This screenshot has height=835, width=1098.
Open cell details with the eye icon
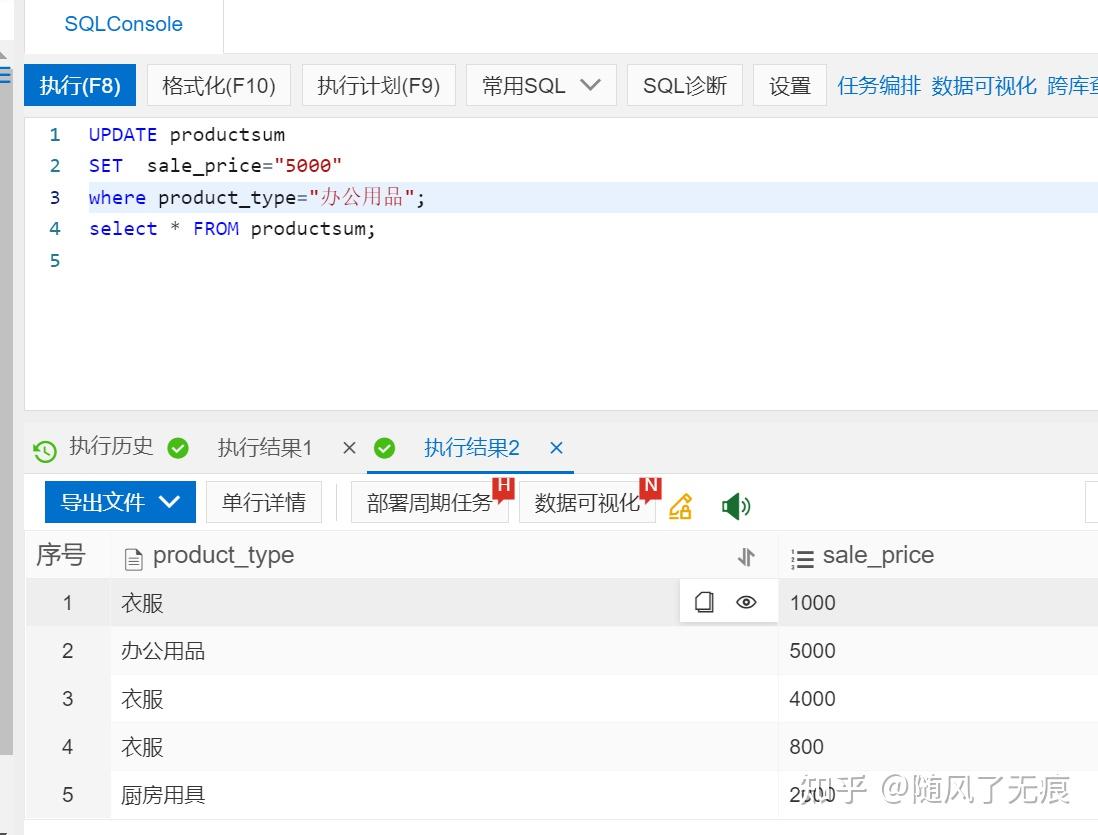point(746,601)
